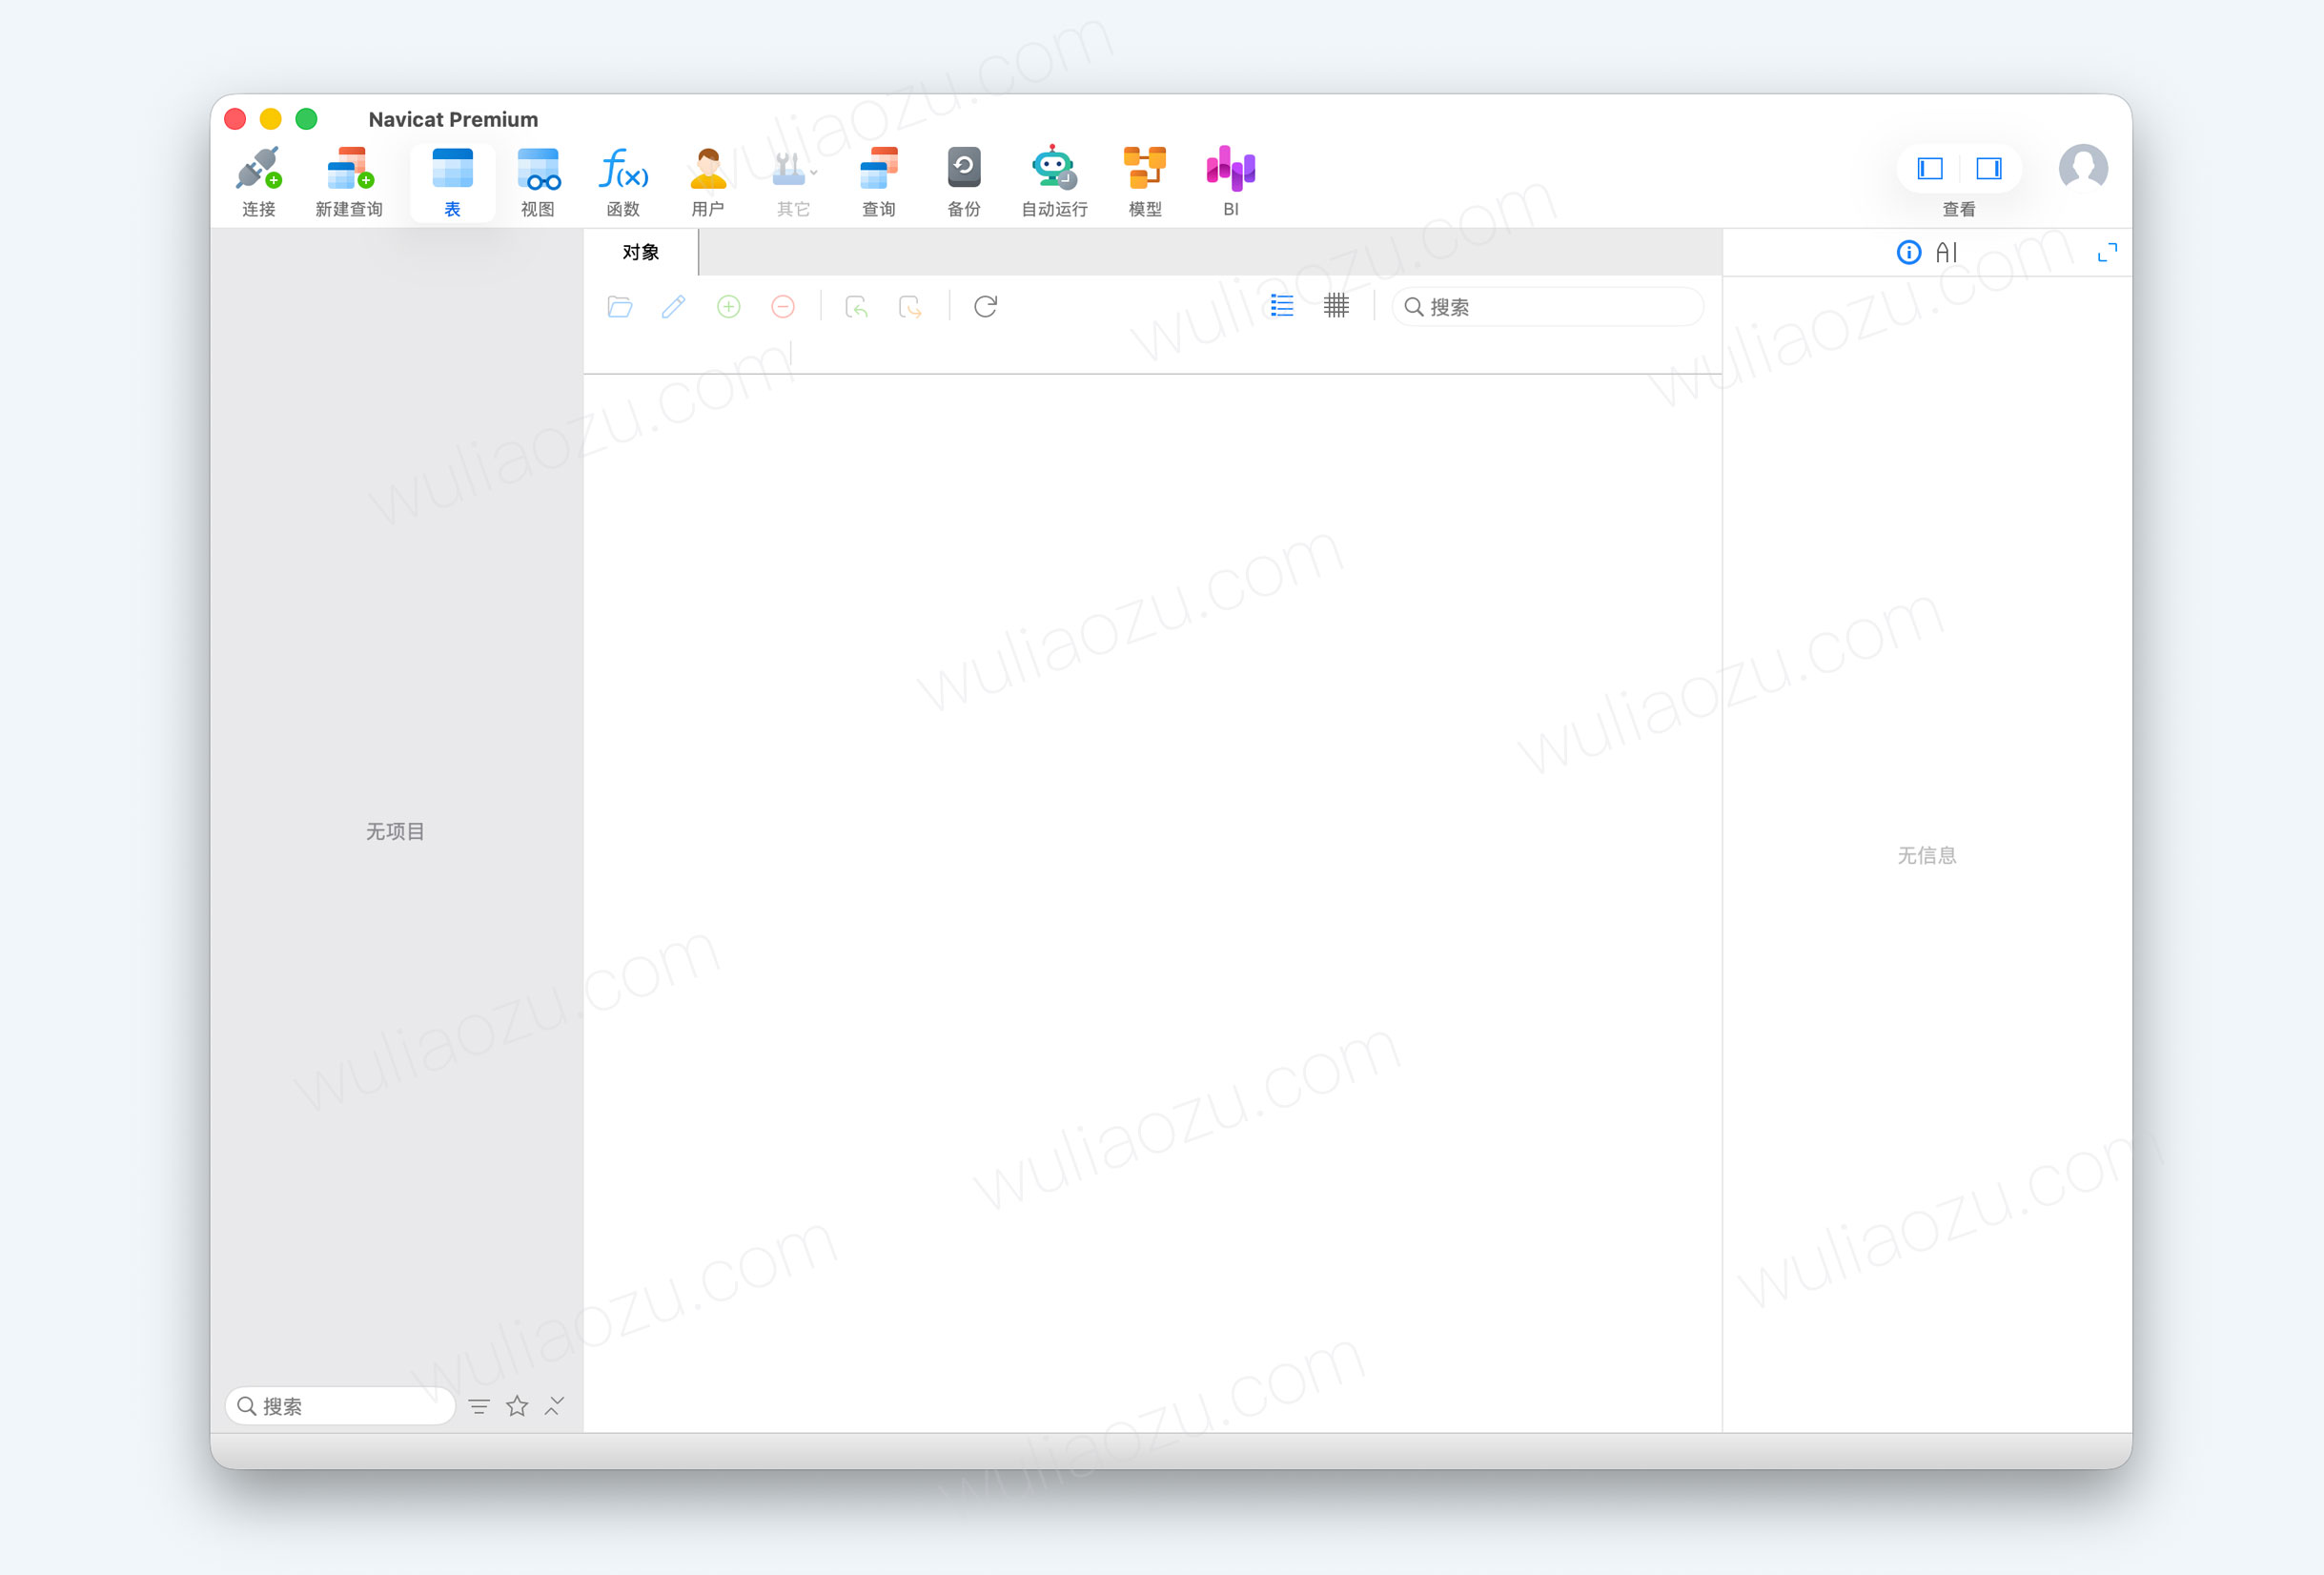2324x1575 pixels.
Task: Open Automation (自动运行) robot icon
Action: [x=1054, y=170]
